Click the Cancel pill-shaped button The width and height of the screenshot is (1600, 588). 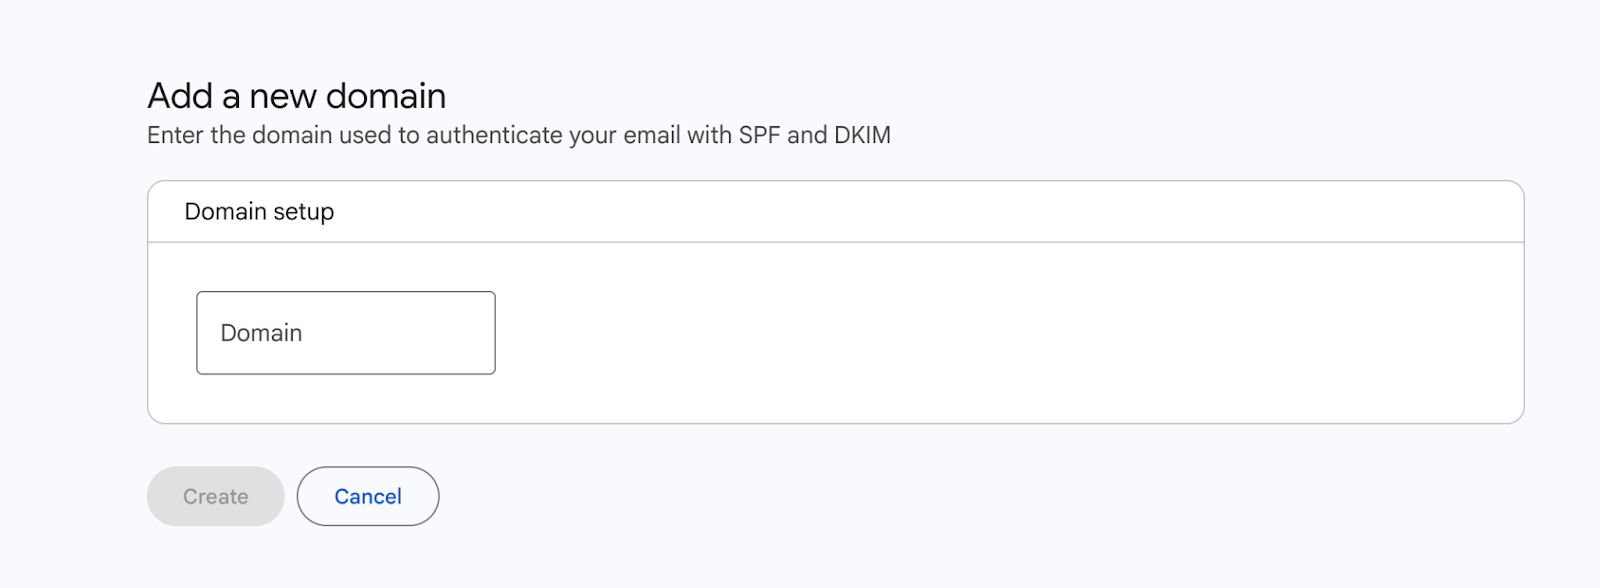pyautogui.click(x=368, y=496)
